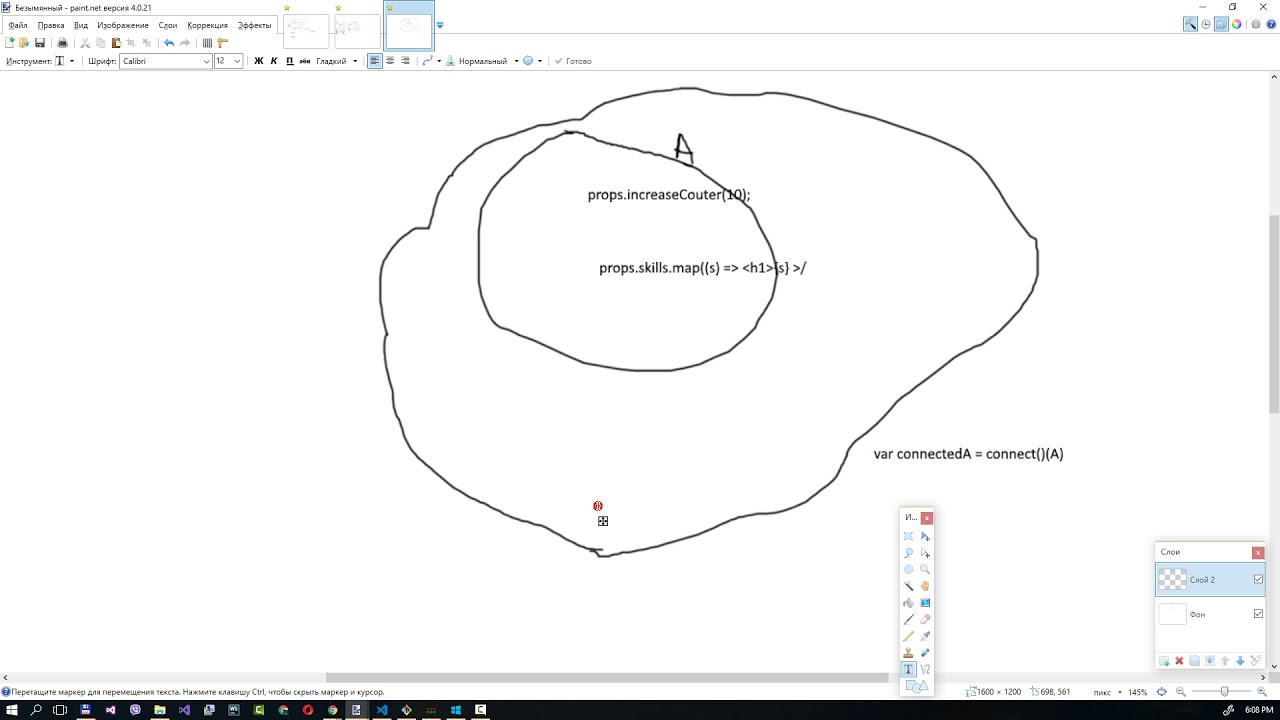Open the Коррекция menu
The height and width of the screenshot is (720, 1280).
(x=208, y=25)
